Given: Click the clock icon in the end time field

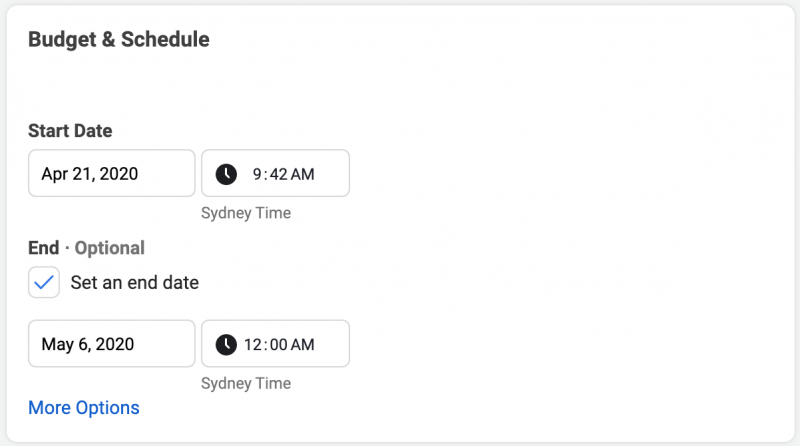Looking at the screenshot, I should coord(226,344).
